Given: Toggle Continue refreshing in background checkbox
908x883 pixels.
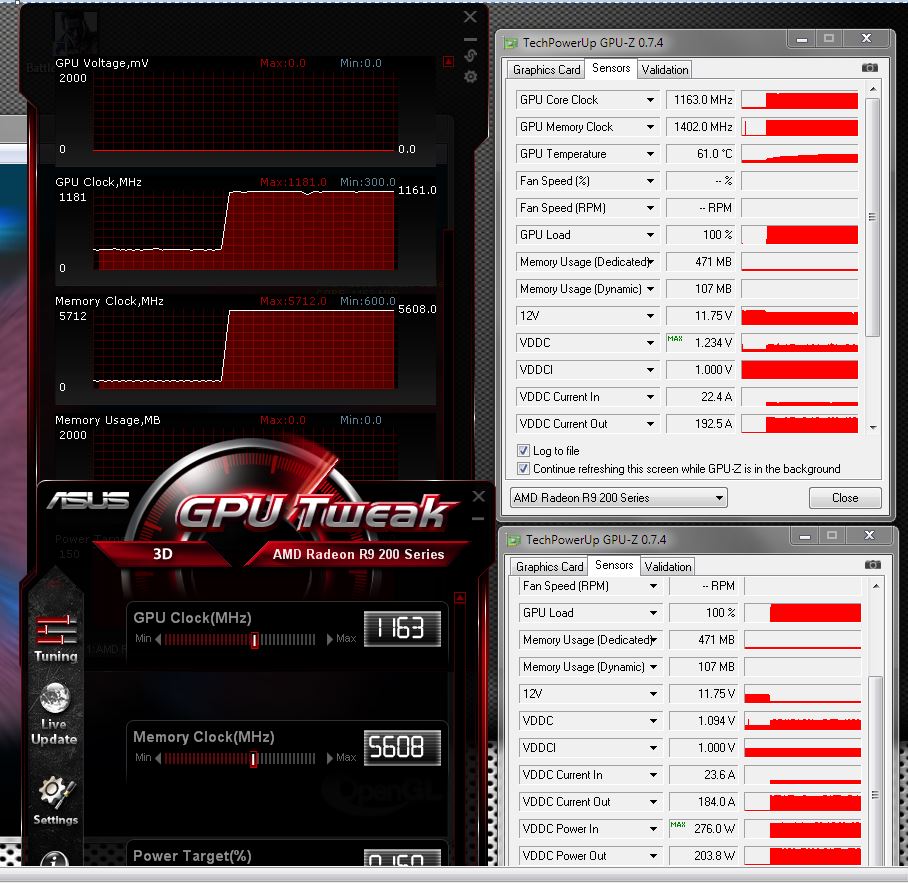Looking at the screenshot, I should [523, 468].
